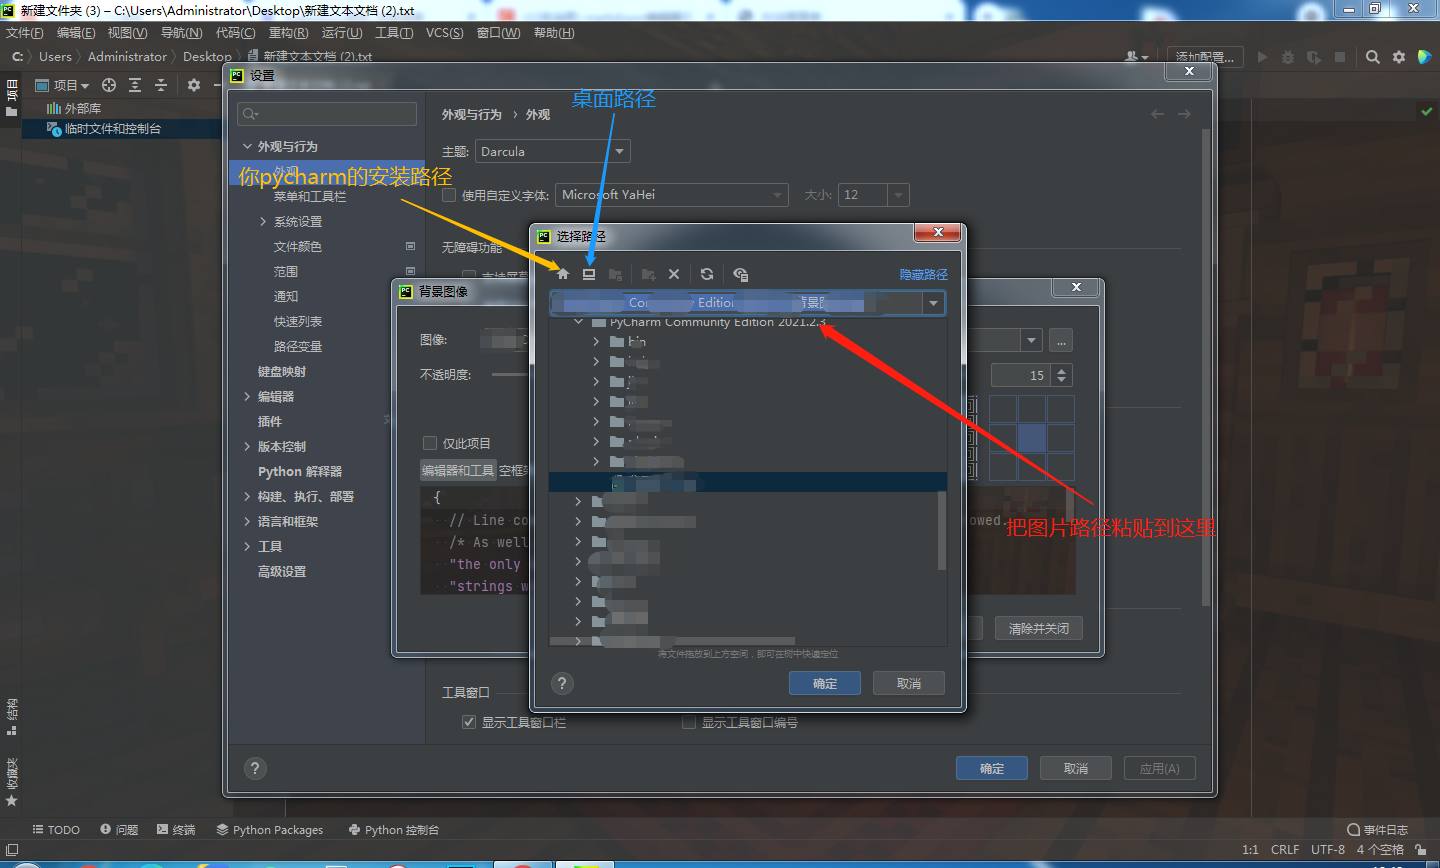Open 编辑(E) menu
Viewport: 1440px width, 868px height.
pos(76,33)
